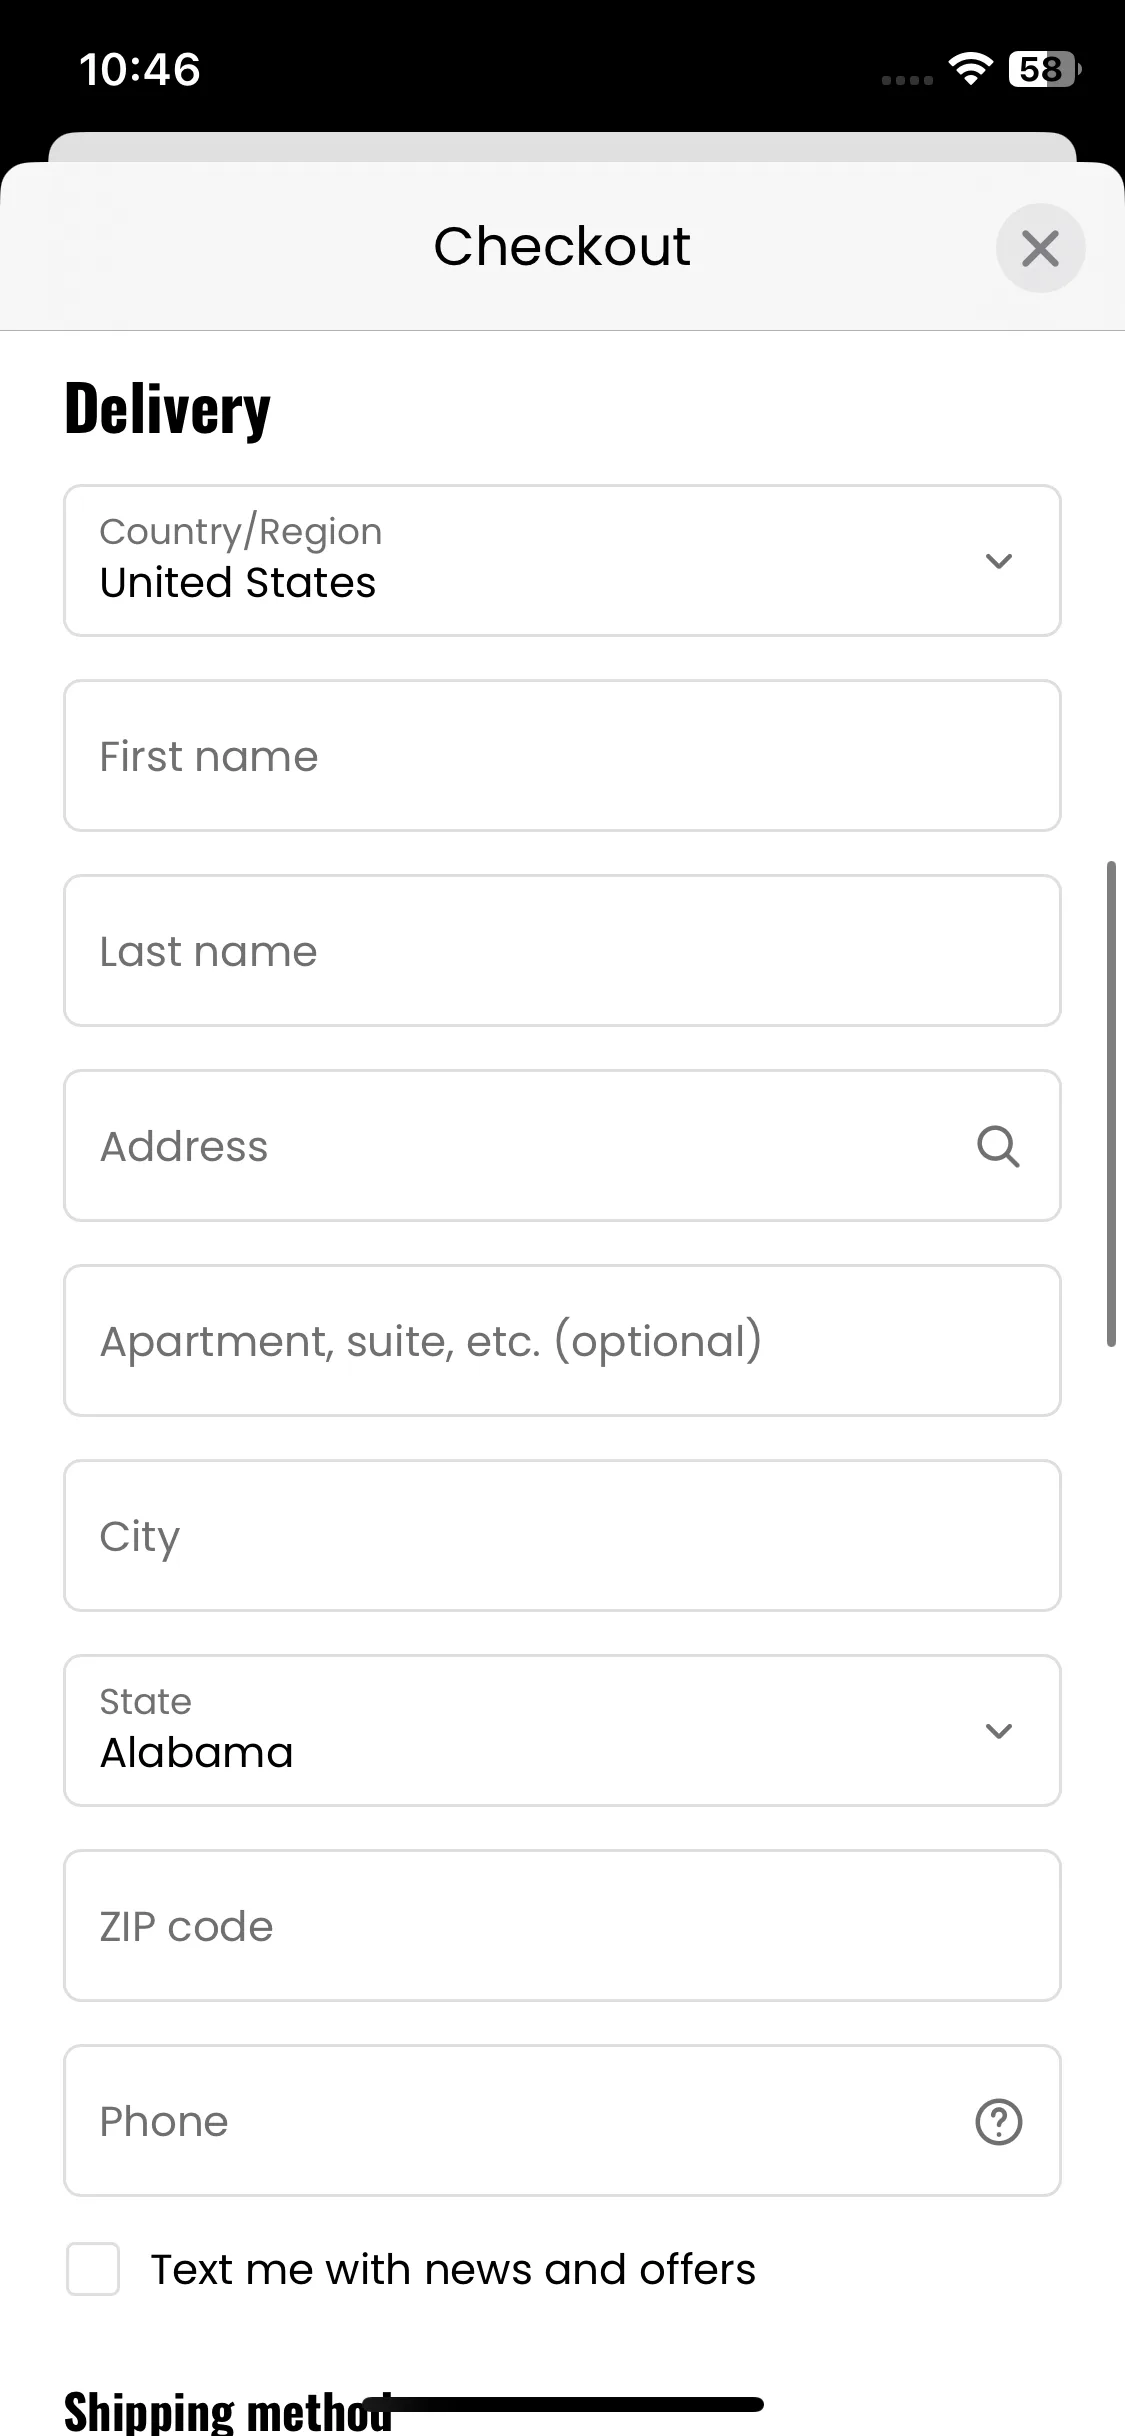The height and width of the screenshot is (2436, 1125).
Task: Close the Checkout sheet with X icon
Action: click(x=1040, y=248)
